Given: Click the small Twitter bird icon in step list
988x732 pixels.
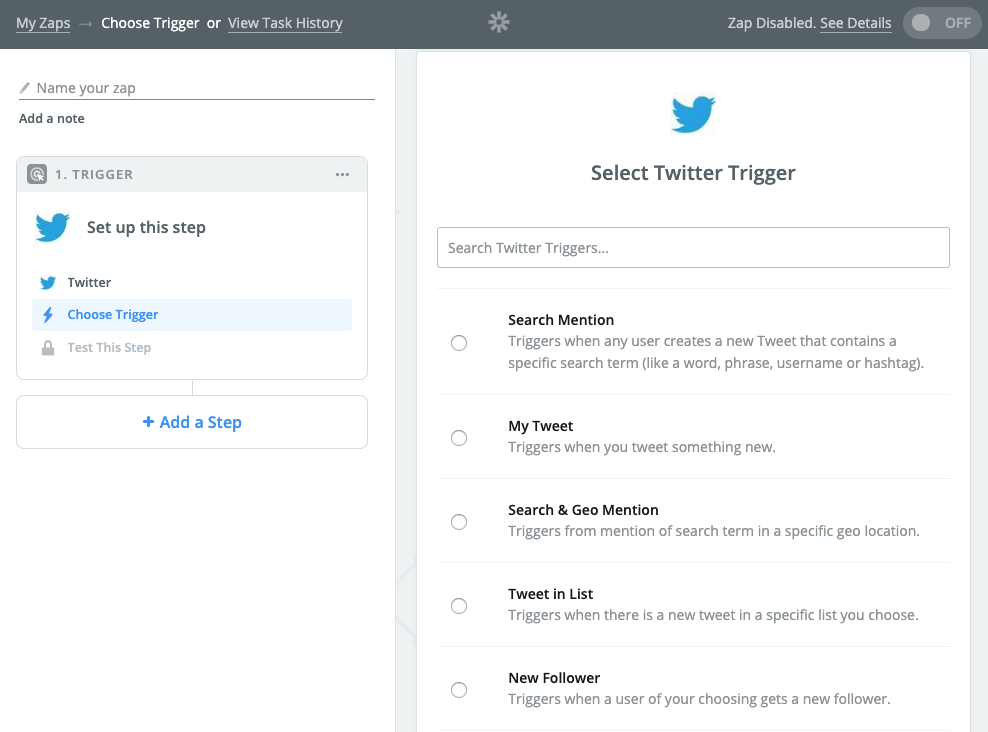Looking at the screenshot, I should pos(48,283).
